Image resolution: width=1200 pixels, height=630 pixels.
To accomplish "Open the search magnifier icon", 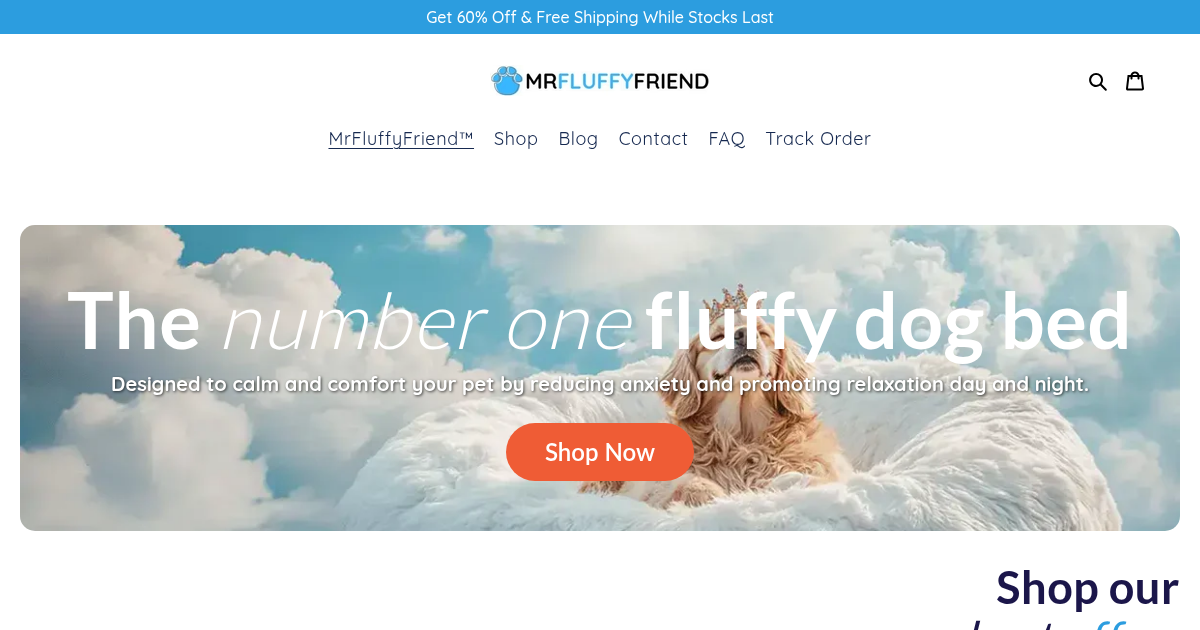I will pyautogui.click(x=1097, y=82).
